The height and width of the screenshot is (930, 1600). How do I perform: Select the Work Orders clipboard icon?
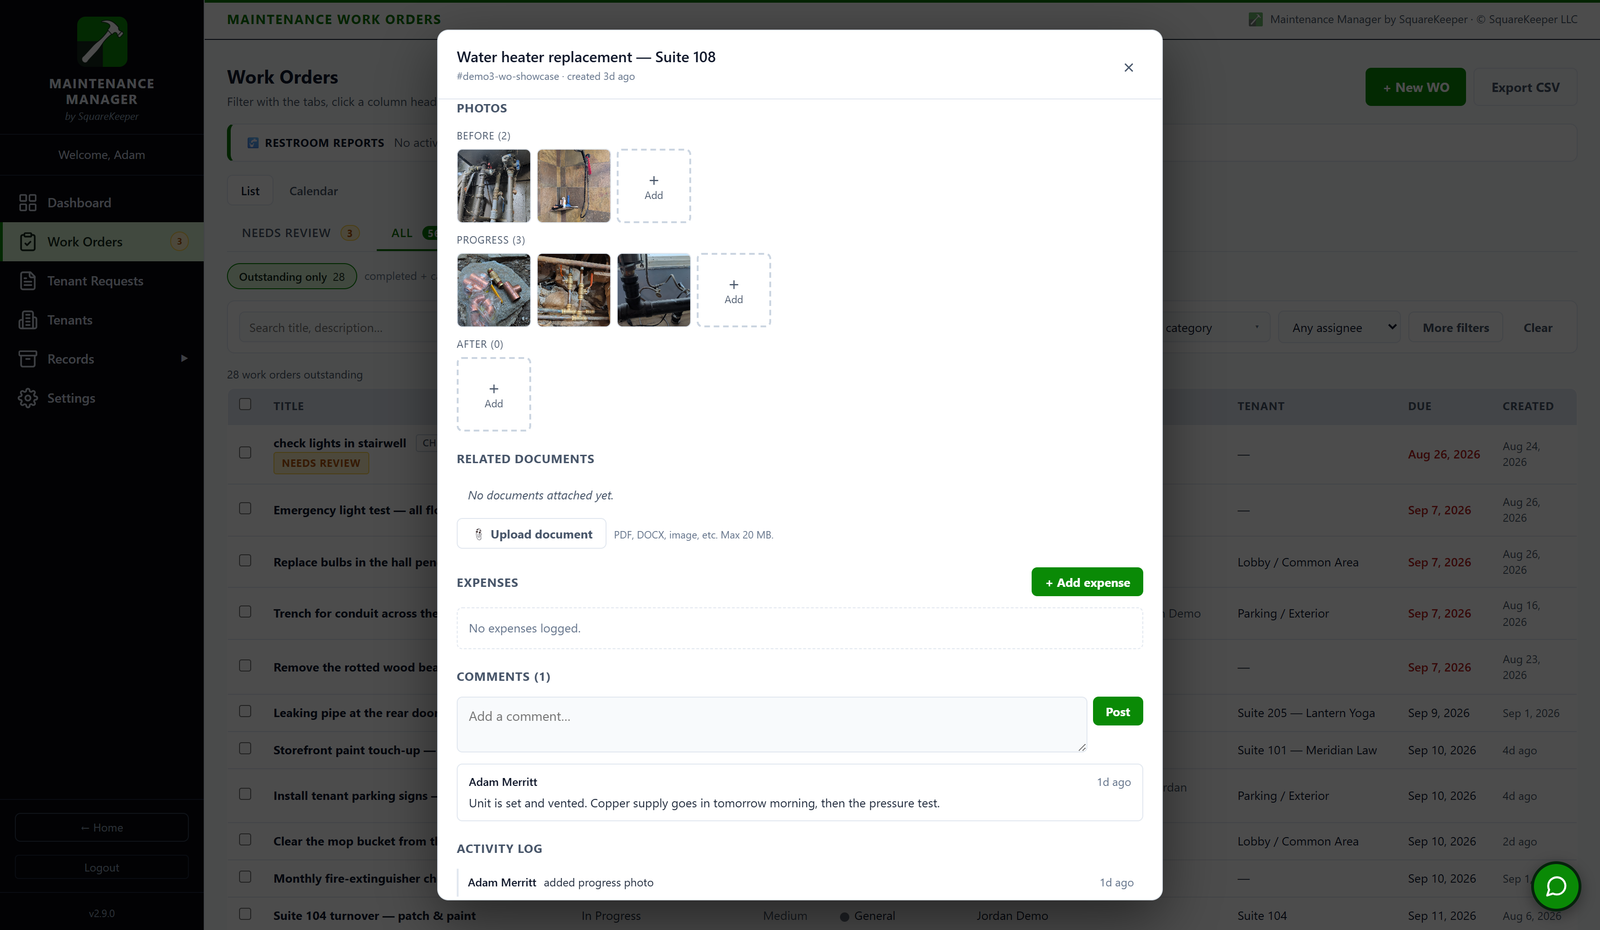tap(28, 242)
